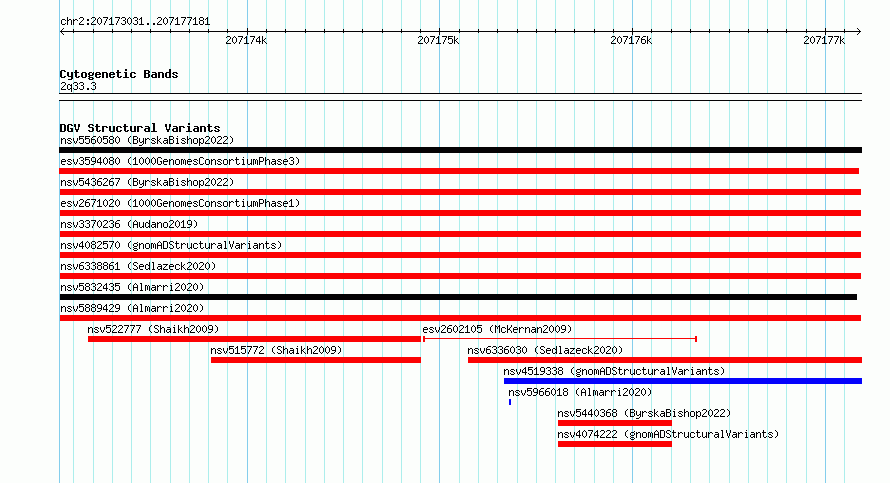
Task: Click the 207175k ruler label
Action: [x=438, y=40]
